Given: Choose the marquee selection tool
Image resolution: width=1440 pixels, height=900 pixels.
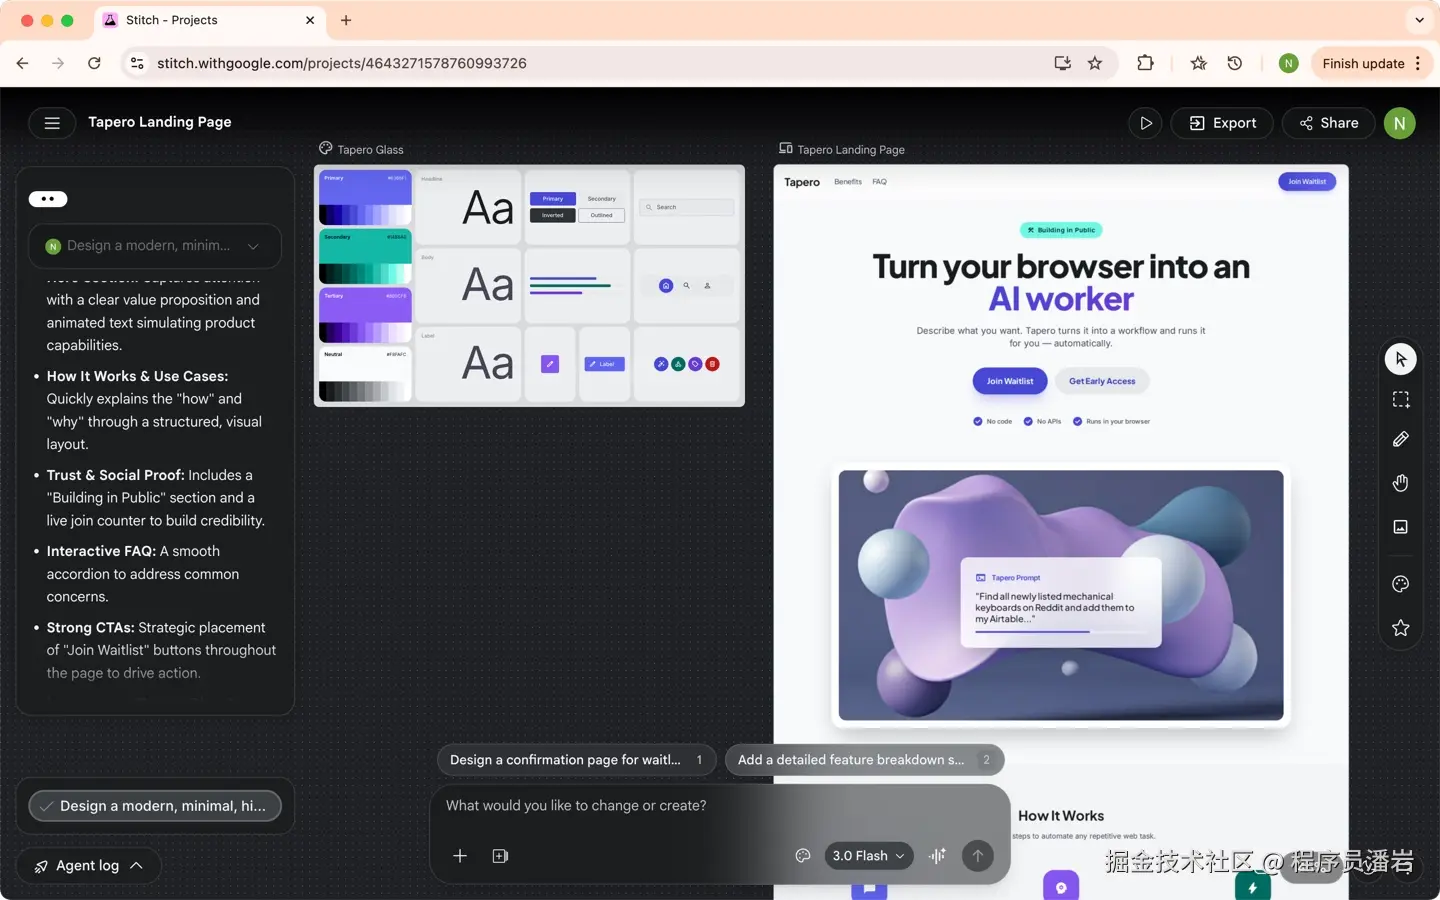Looking at the screenshot, I should pyautogui.click(x=1401, y=400).
